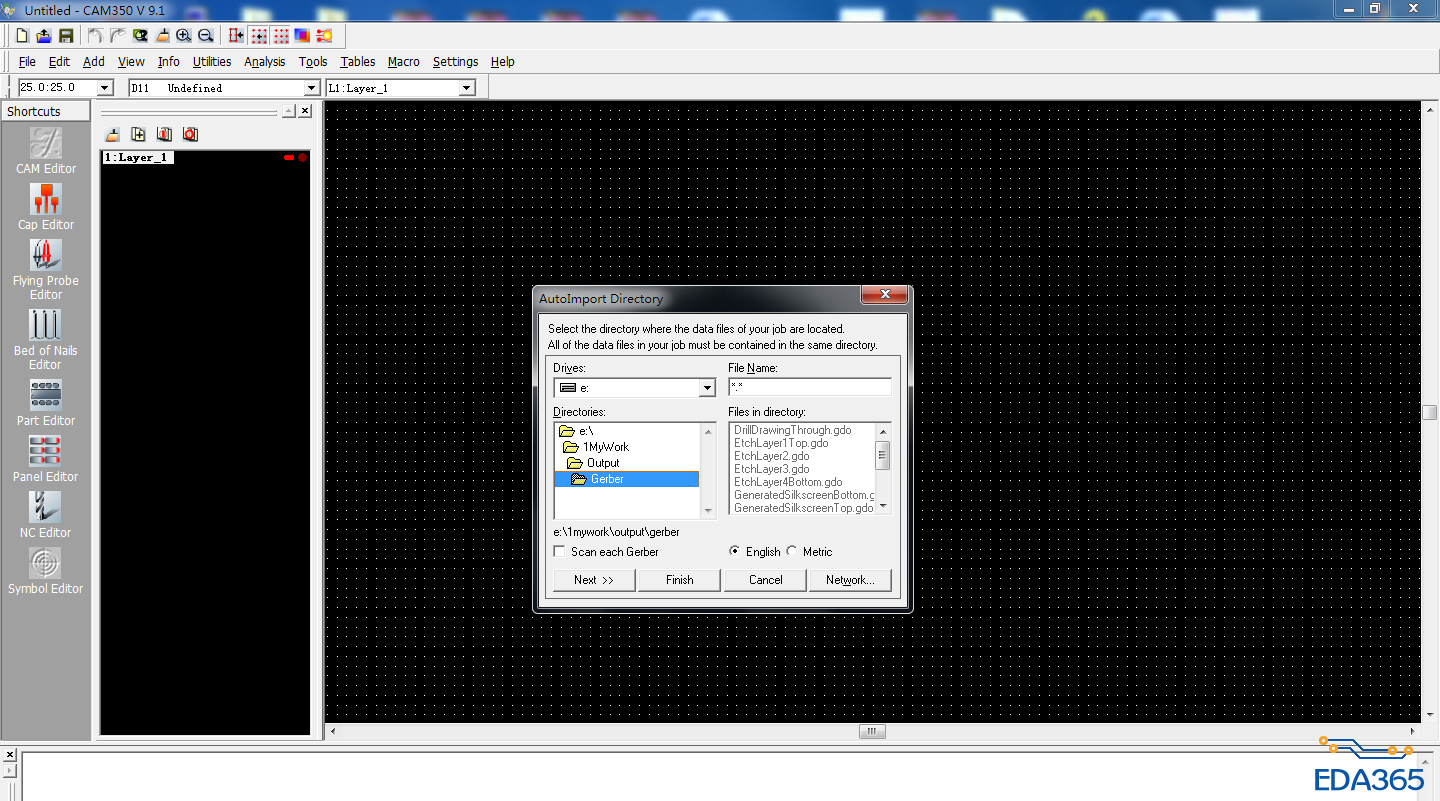
Task: Select the Output folder in Directories
Action: 593,463
